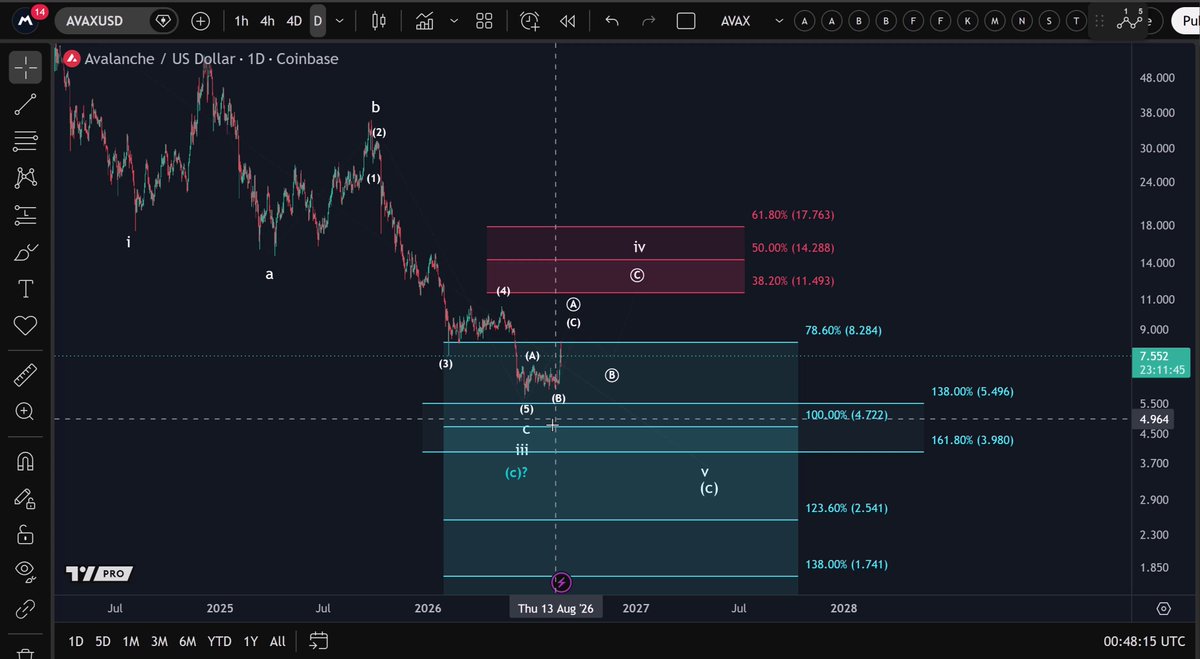Open the candlestick chart type selector

tap(378, 21)
